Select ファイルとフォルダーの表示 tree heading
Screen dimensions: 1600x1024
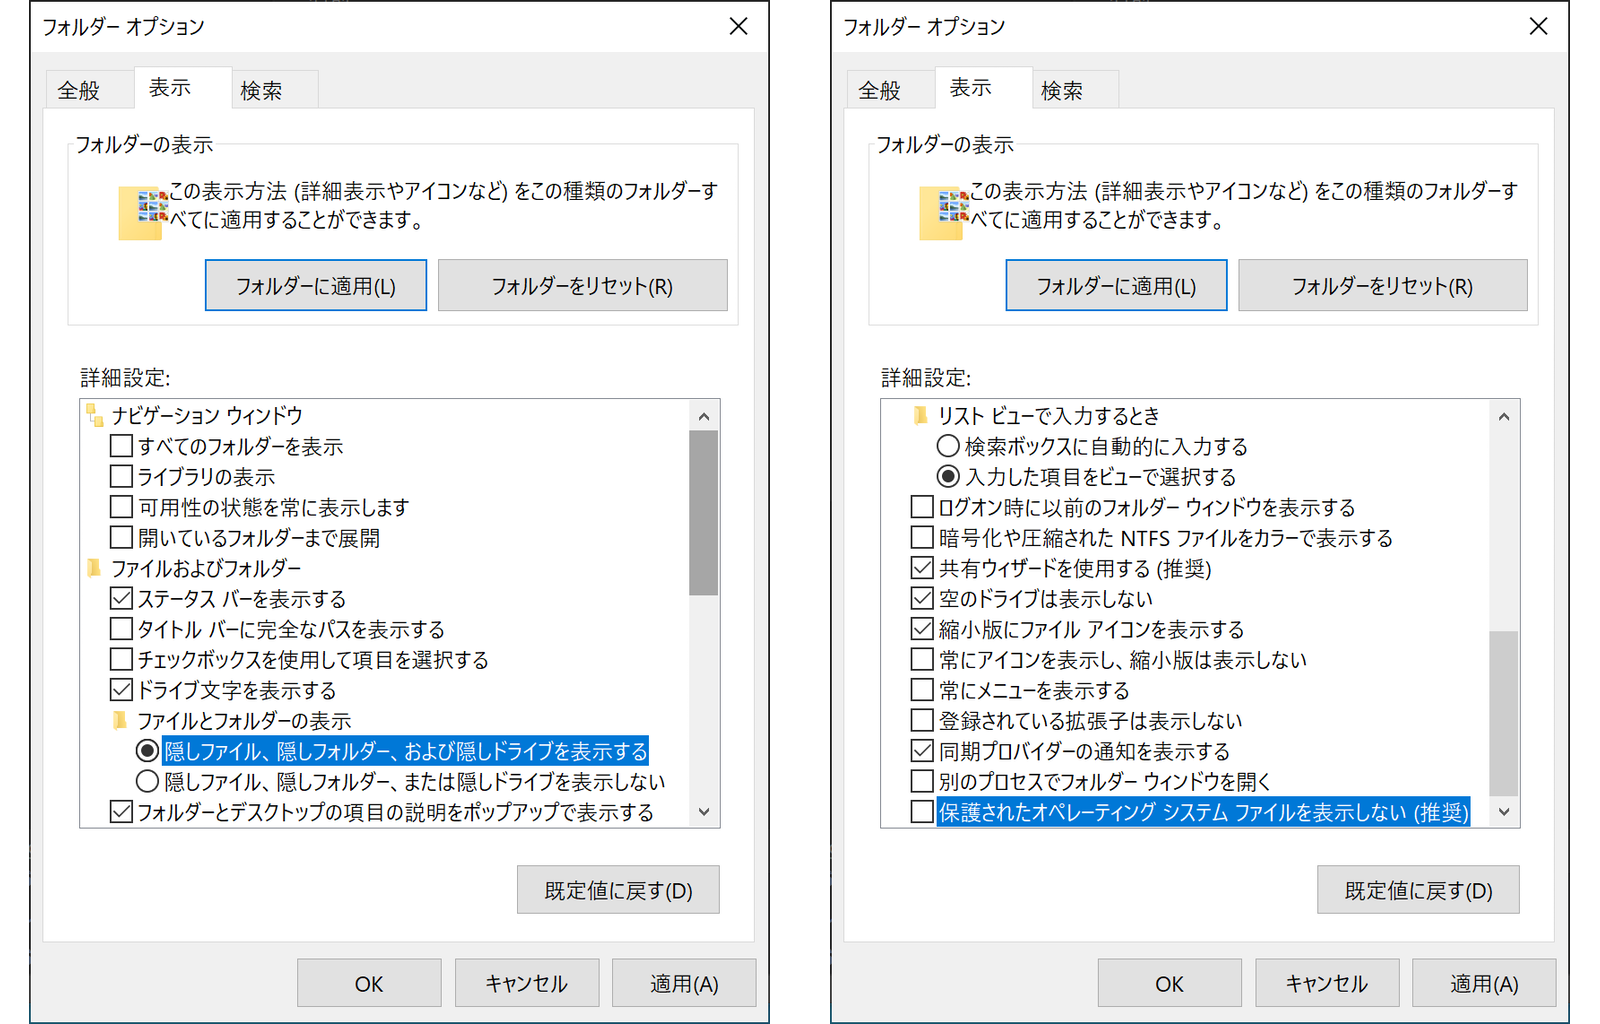pos(244,721)
